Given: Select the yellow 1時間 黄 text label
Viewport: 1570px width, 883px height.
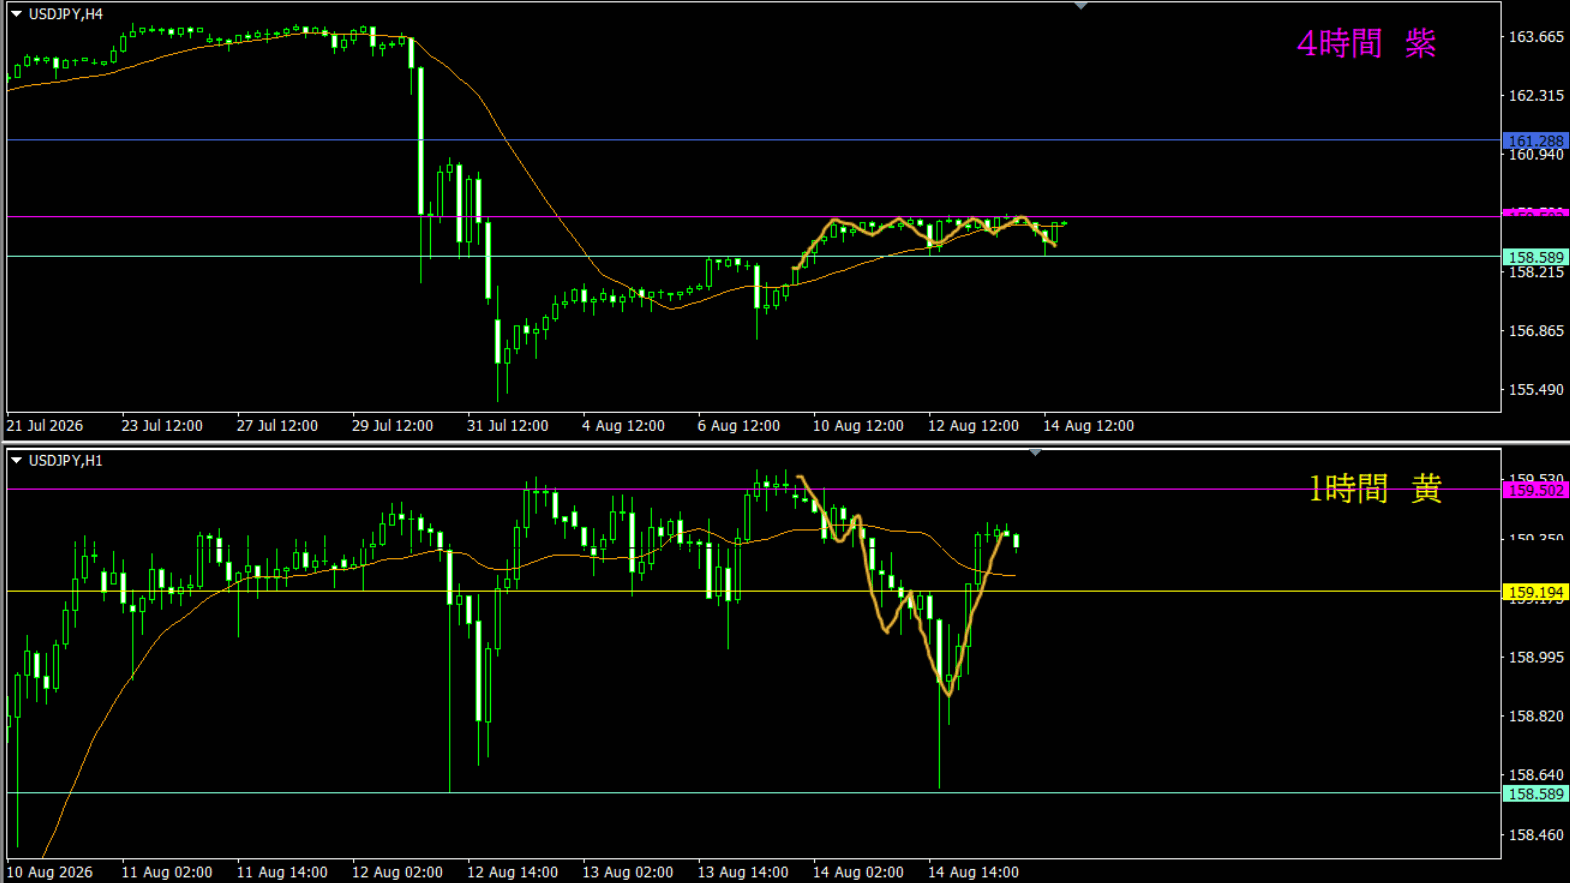Looking at the screenshot, I should [x=1375, y=488].
